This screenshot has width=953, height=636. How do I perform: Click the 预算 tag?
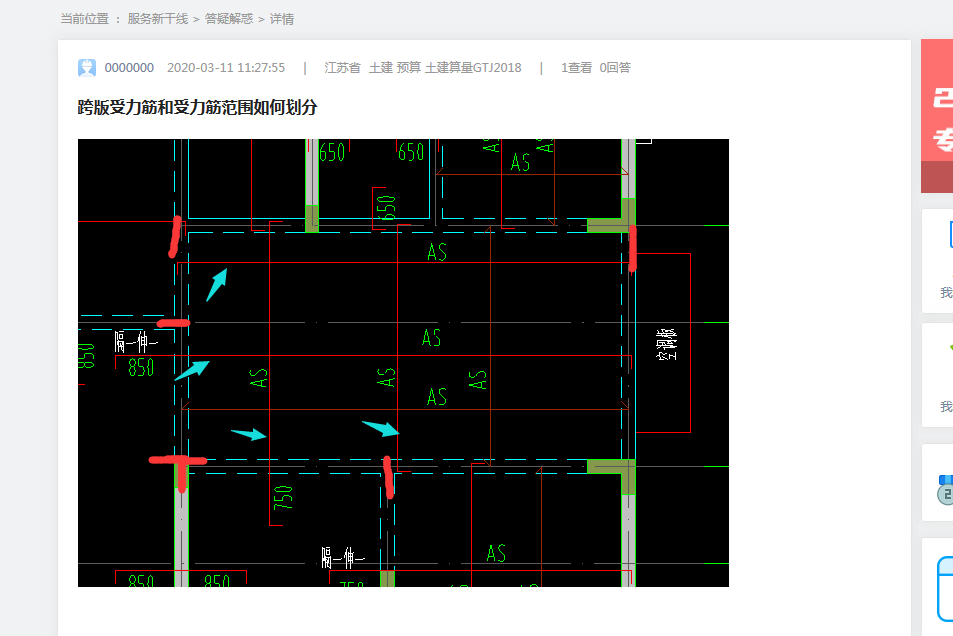click(x=408, y=67)
